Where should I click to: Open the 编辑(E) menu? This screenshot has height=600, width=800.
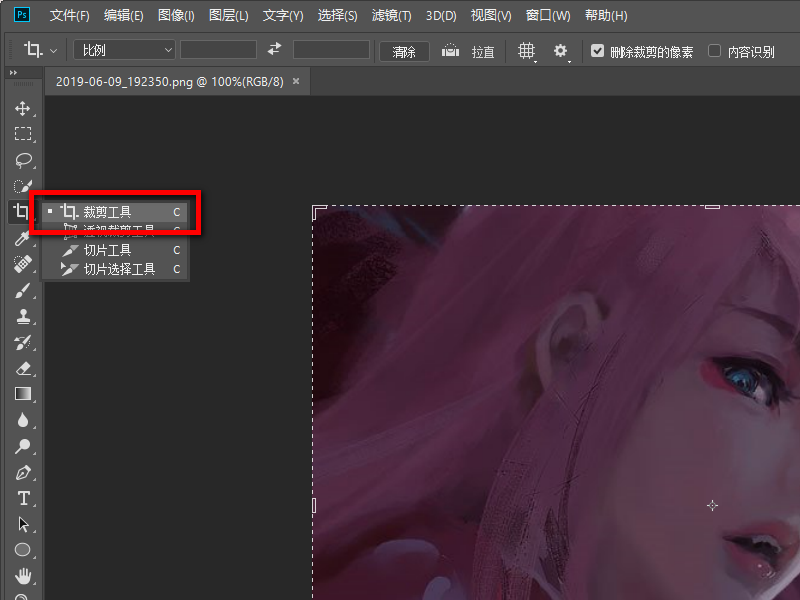(123, 15)
